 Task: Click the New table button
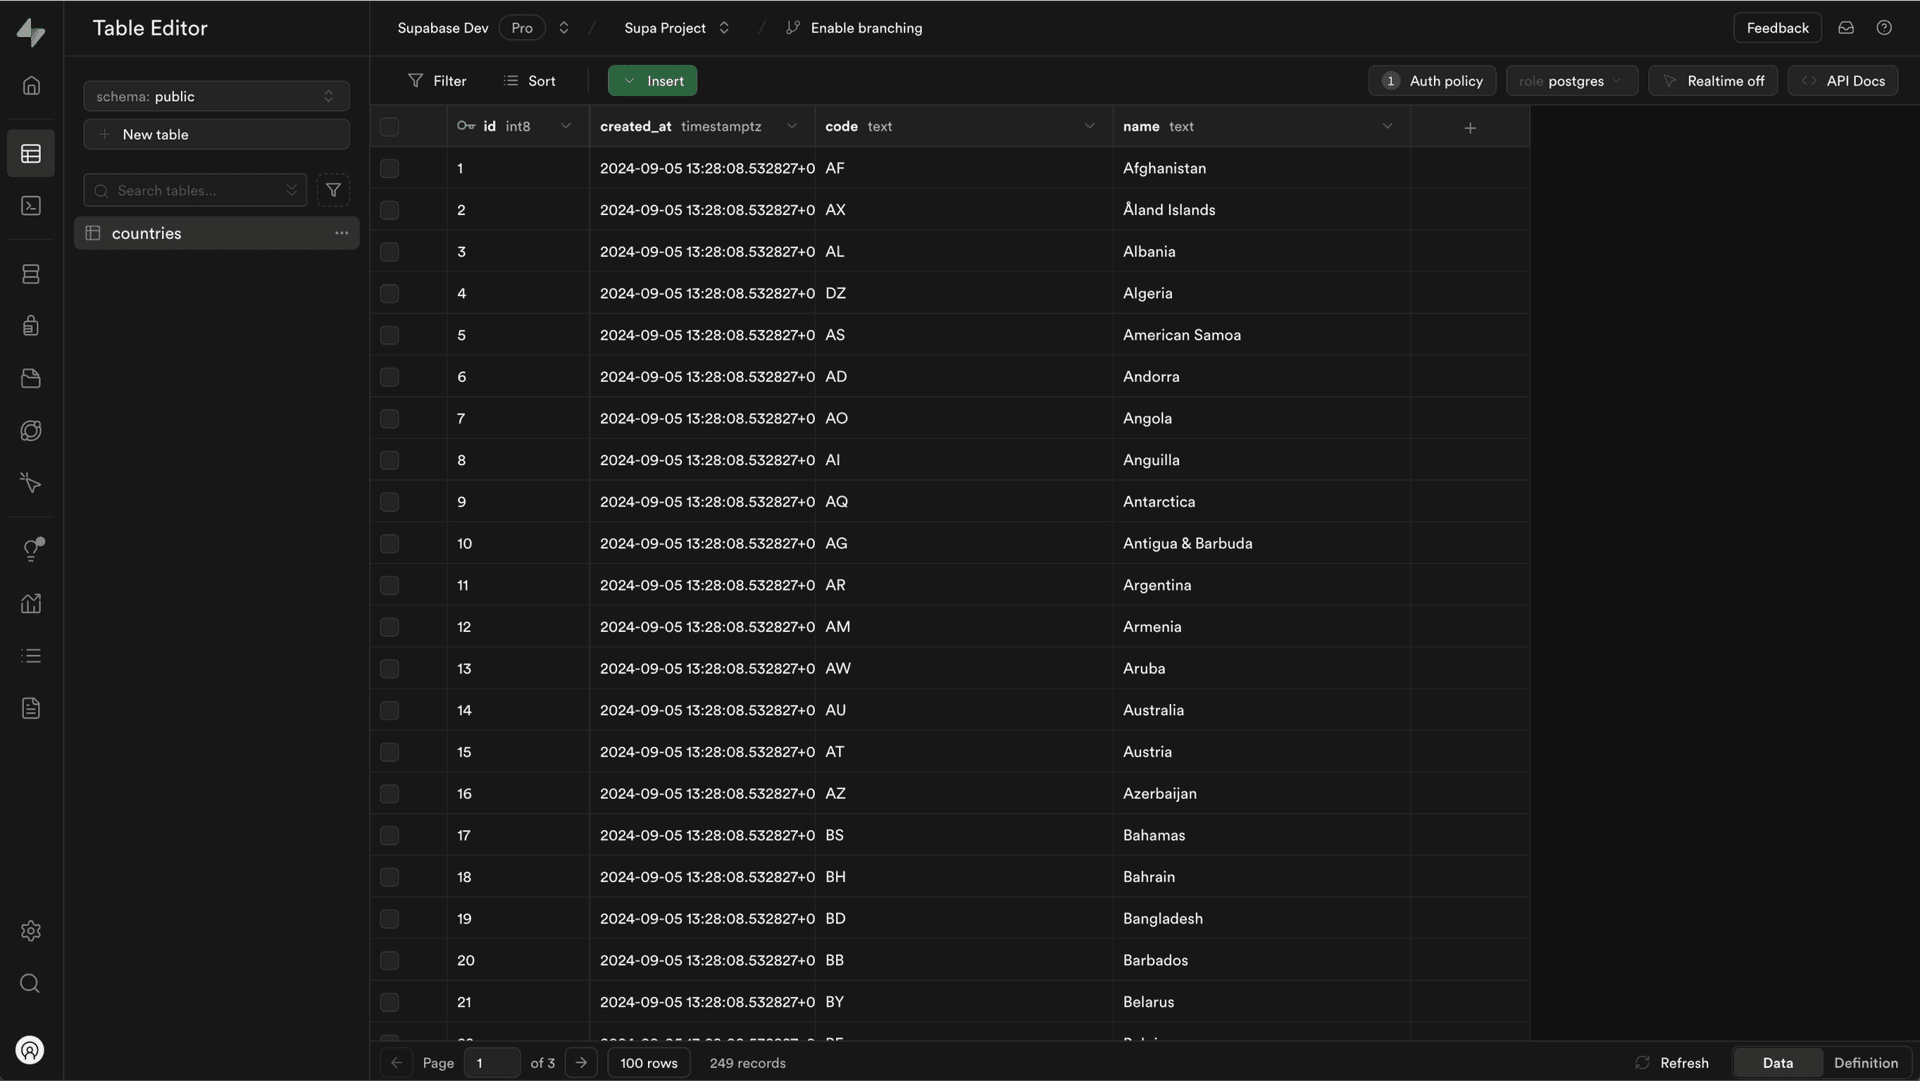pos(216,134)
